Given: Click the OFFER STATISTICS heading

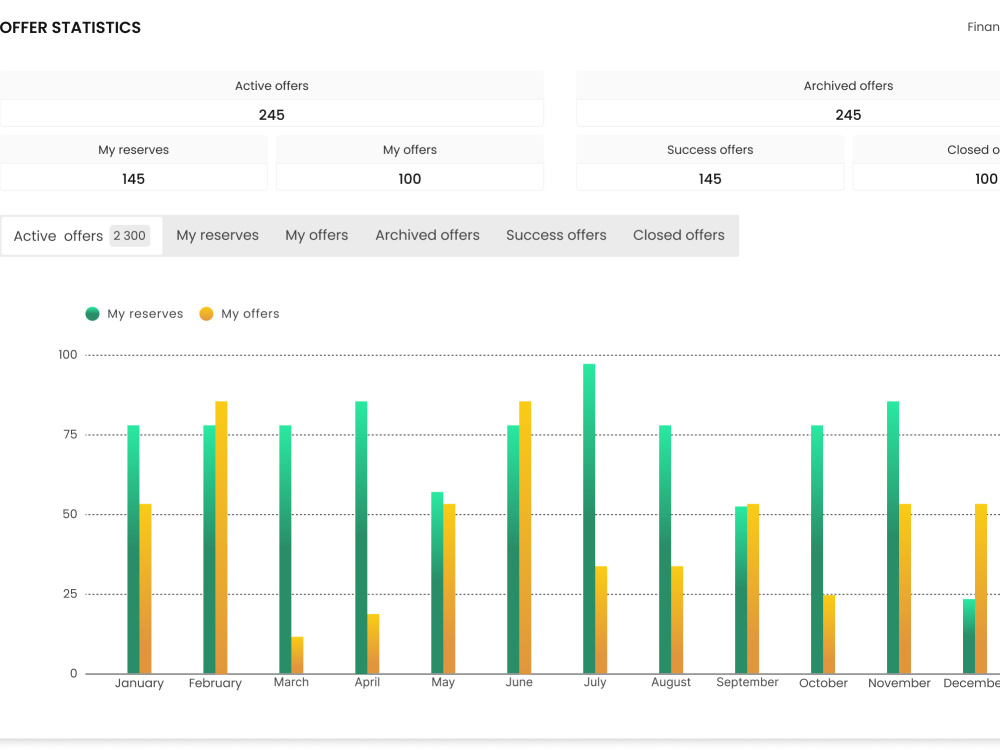Looking at the screenshot, I should pyautogui.click(x=70, y=28).
